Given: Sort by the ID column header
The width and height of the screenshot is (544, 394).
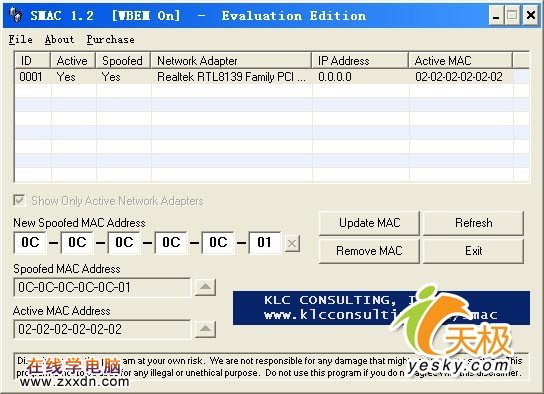Looking at the screenshot, I should pos(33,61).
